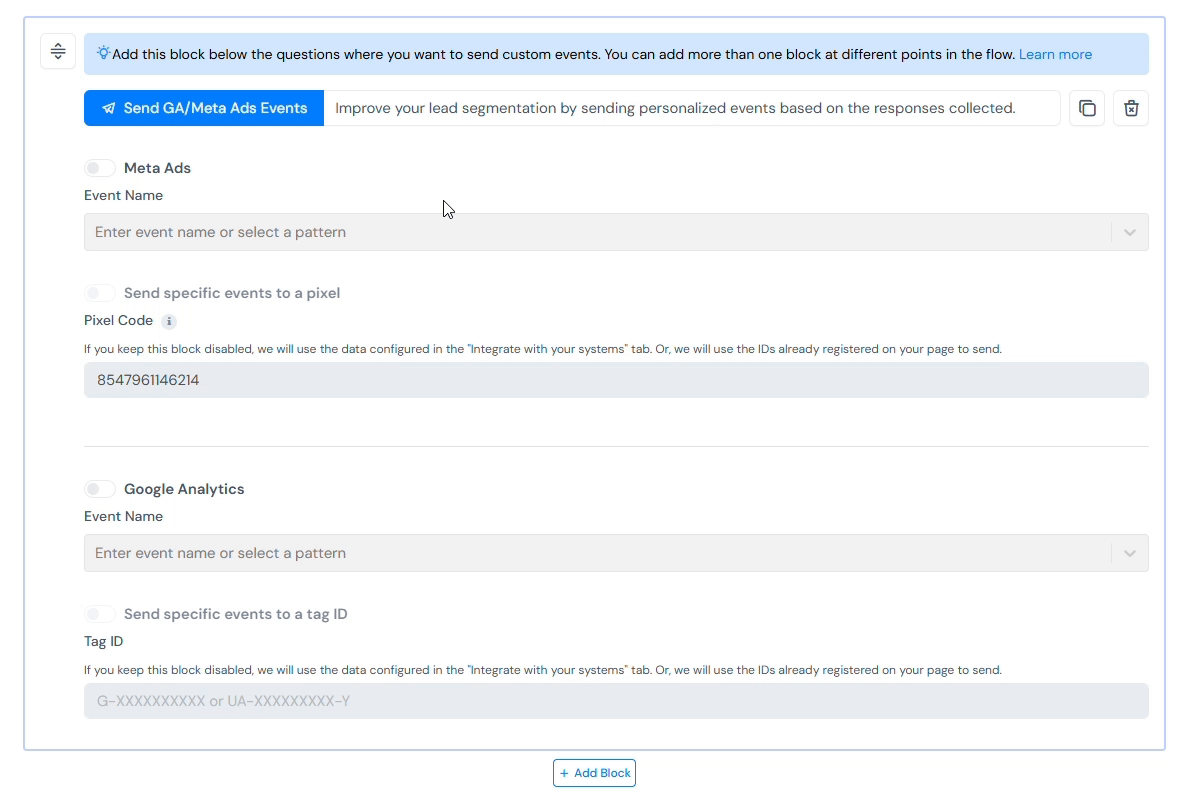Duplicate this block with the copy icon
This screenshot has width=1184, height=792.
tap(1087, 108)
